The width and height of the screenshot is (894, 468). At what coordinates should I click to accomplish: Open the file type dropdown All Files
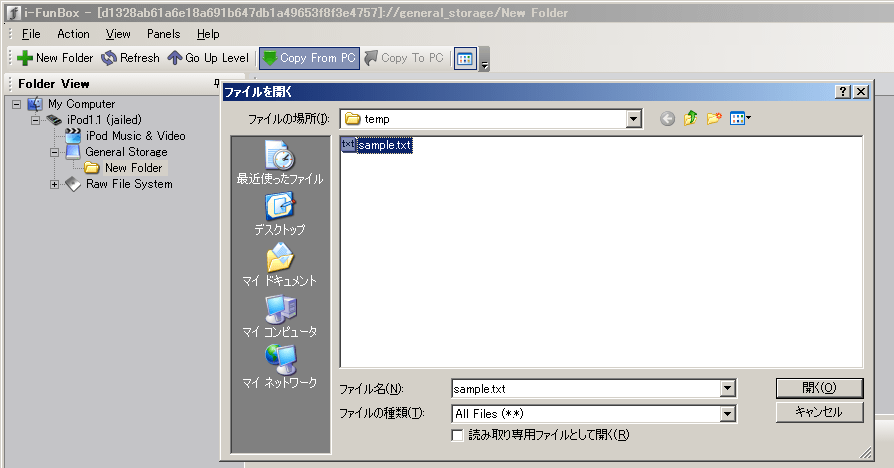728,413
